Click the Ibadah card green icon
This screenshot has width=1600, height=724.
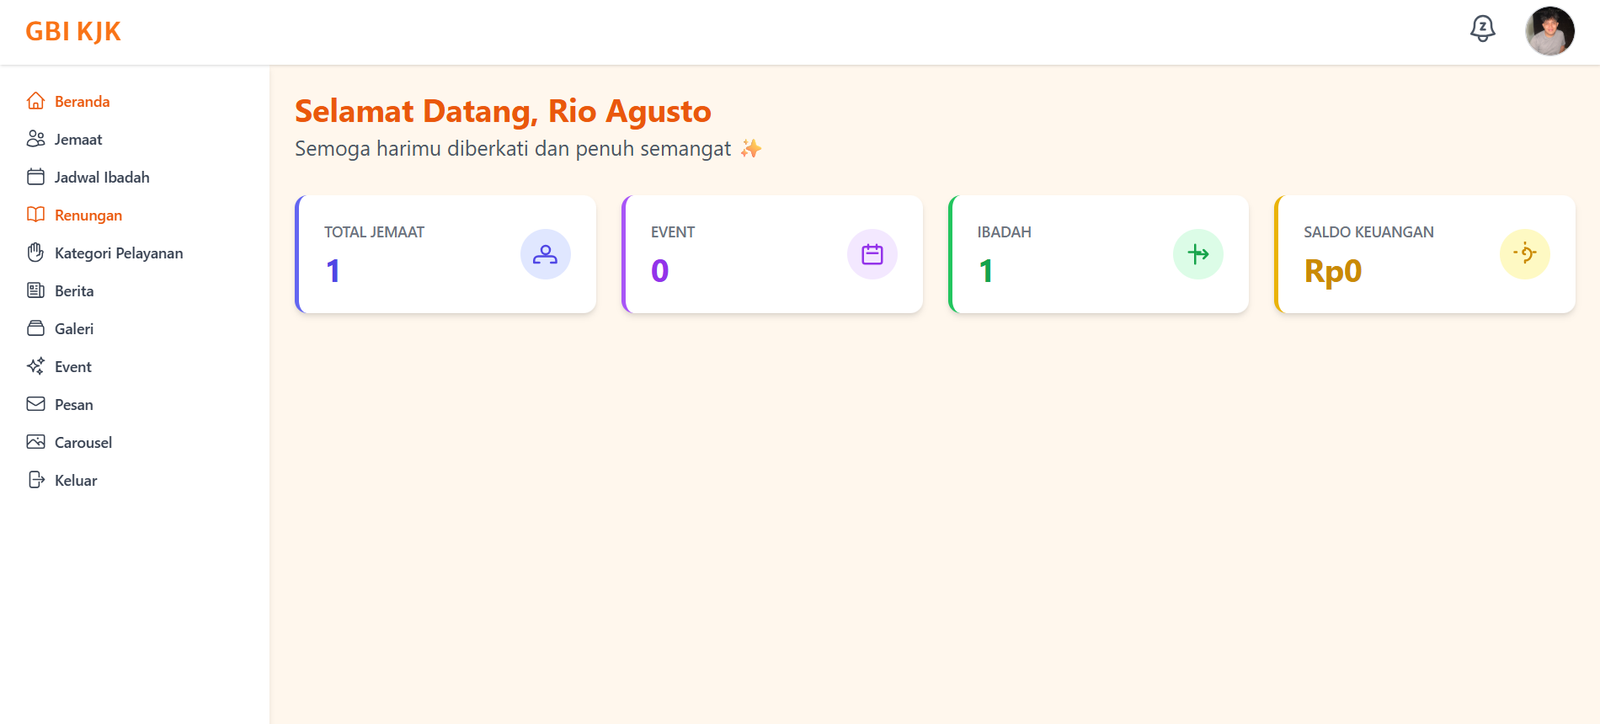(1198, 254)
